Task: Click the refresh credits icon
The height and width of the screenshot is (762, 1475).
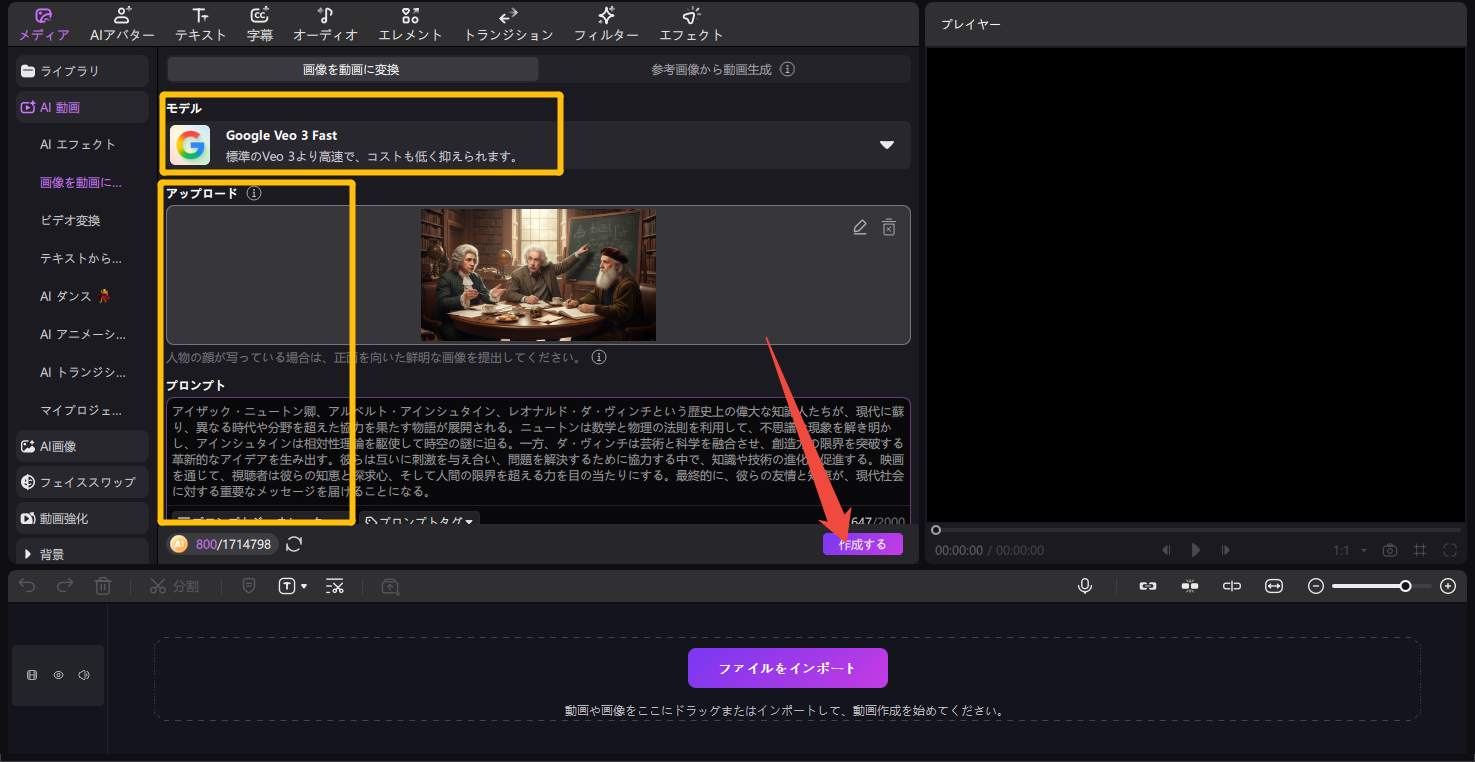Action: coord(294,544)
